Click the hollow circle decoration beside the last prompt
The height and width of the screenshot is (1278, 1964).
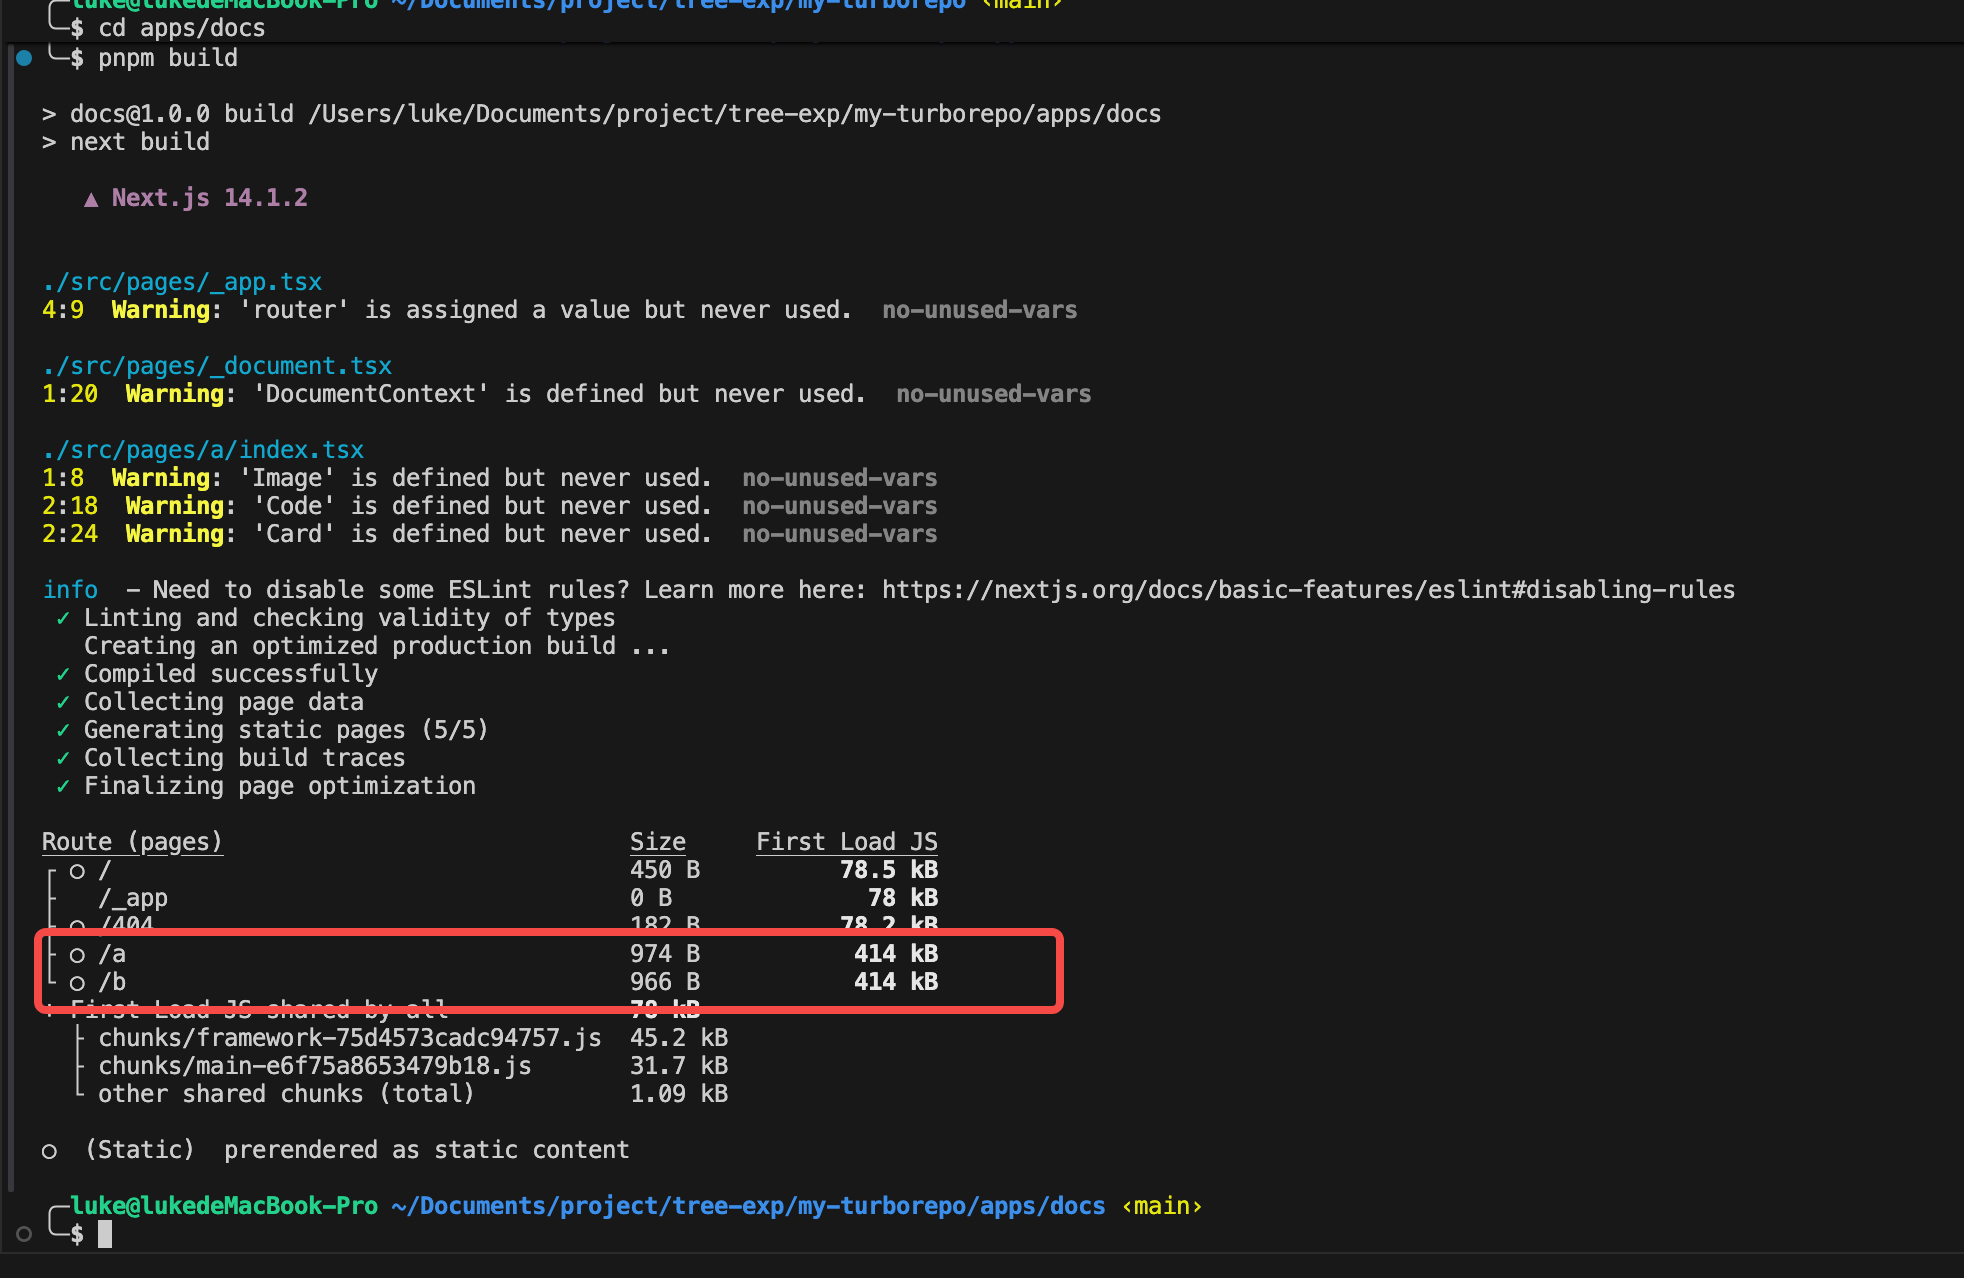(x=24, y=1234)
